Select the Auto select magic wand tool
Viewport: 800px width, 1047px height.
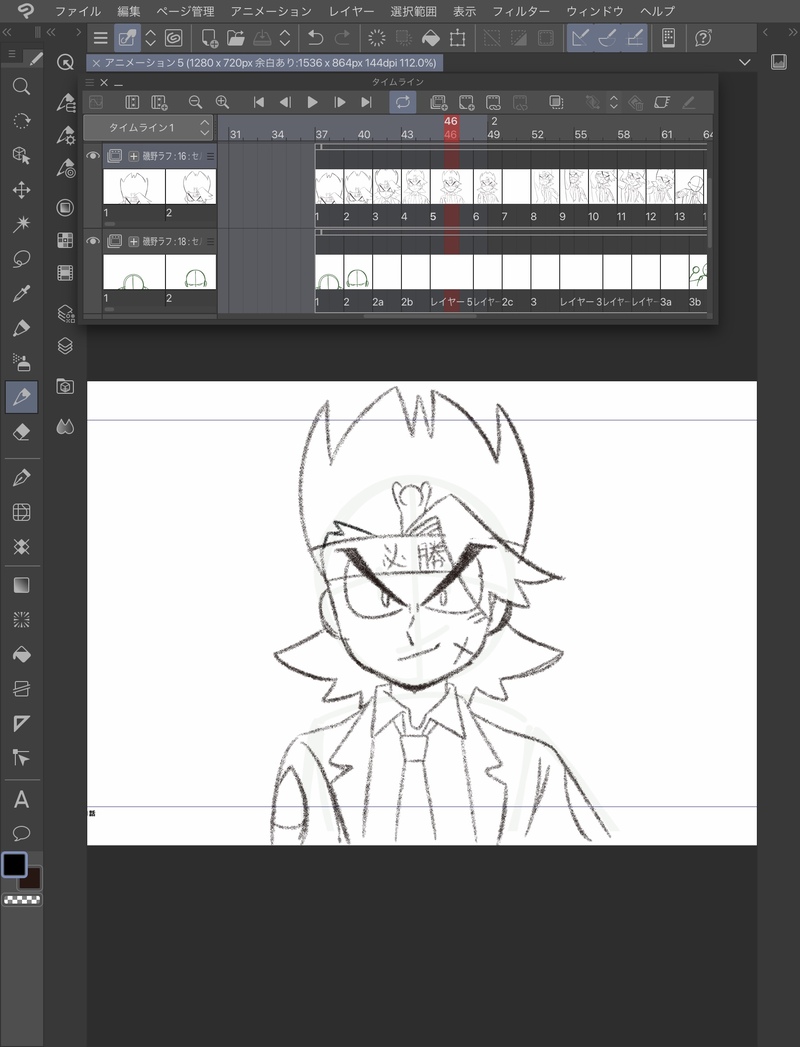pos(21,224)
